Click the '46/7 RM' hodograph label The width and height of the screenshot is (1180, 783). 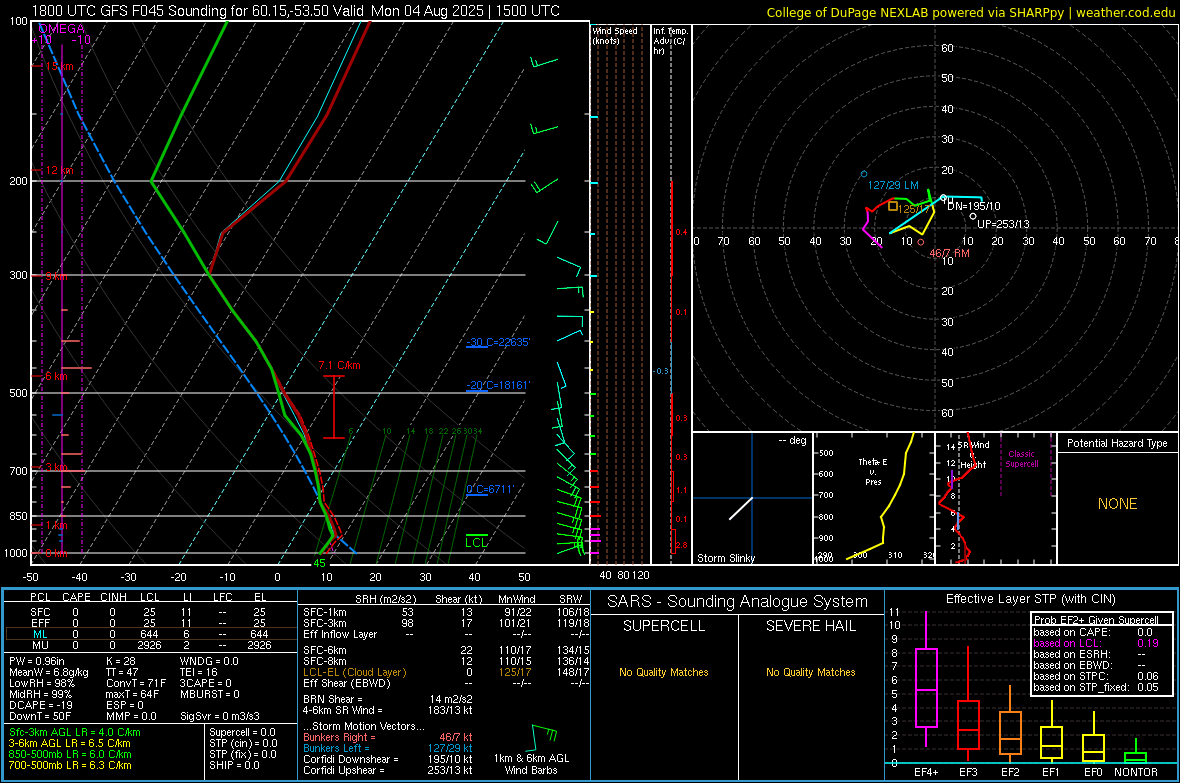coord(949,254)
